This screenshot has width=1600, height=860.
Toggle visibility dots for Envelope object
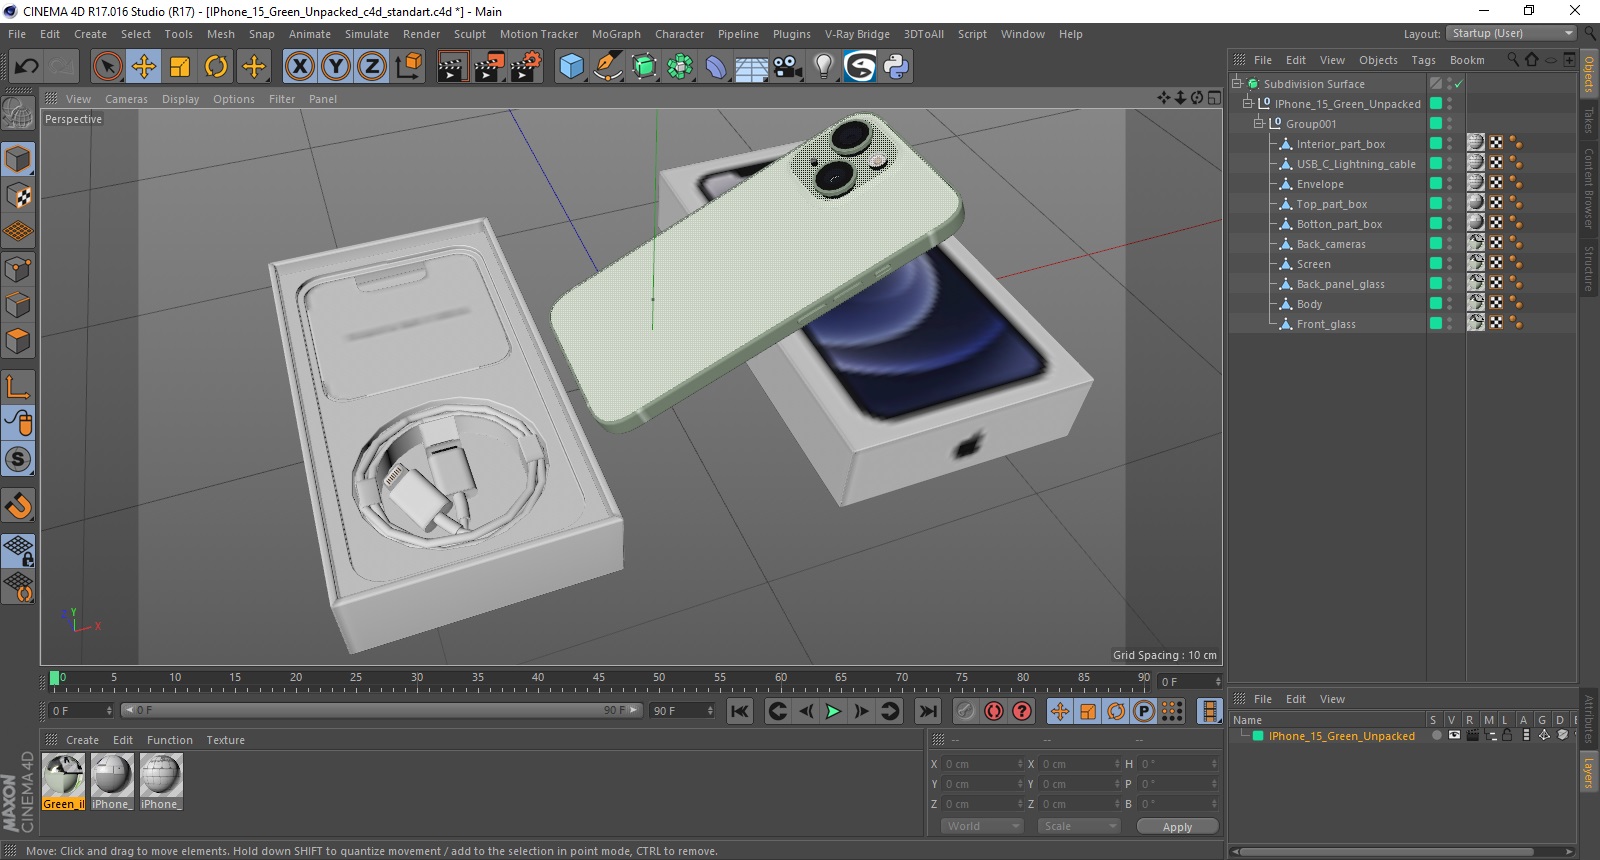(x=1449, y=184)
